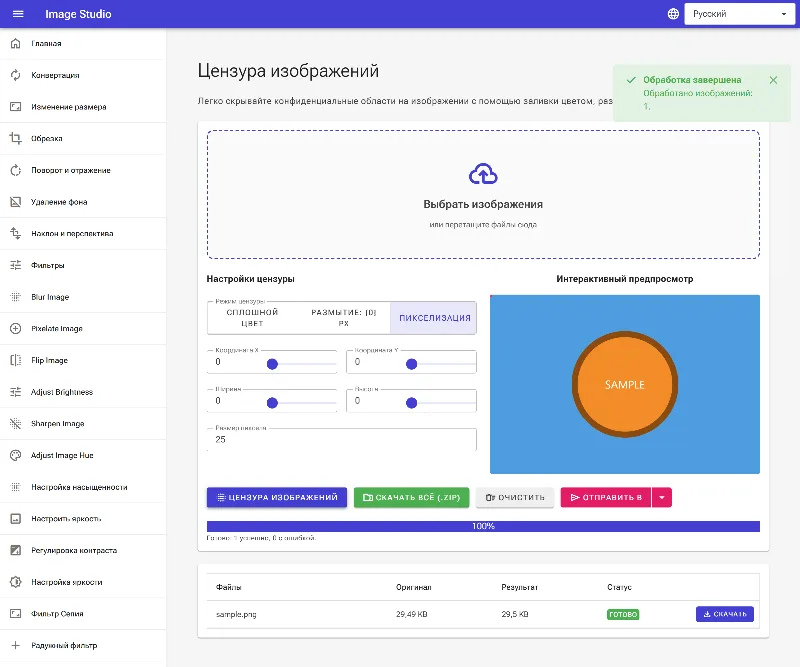The height and width of the screenshot is (667, 800).
Task: Click the rotate icon for Поворот и отражение
Action: pos(16,170)
